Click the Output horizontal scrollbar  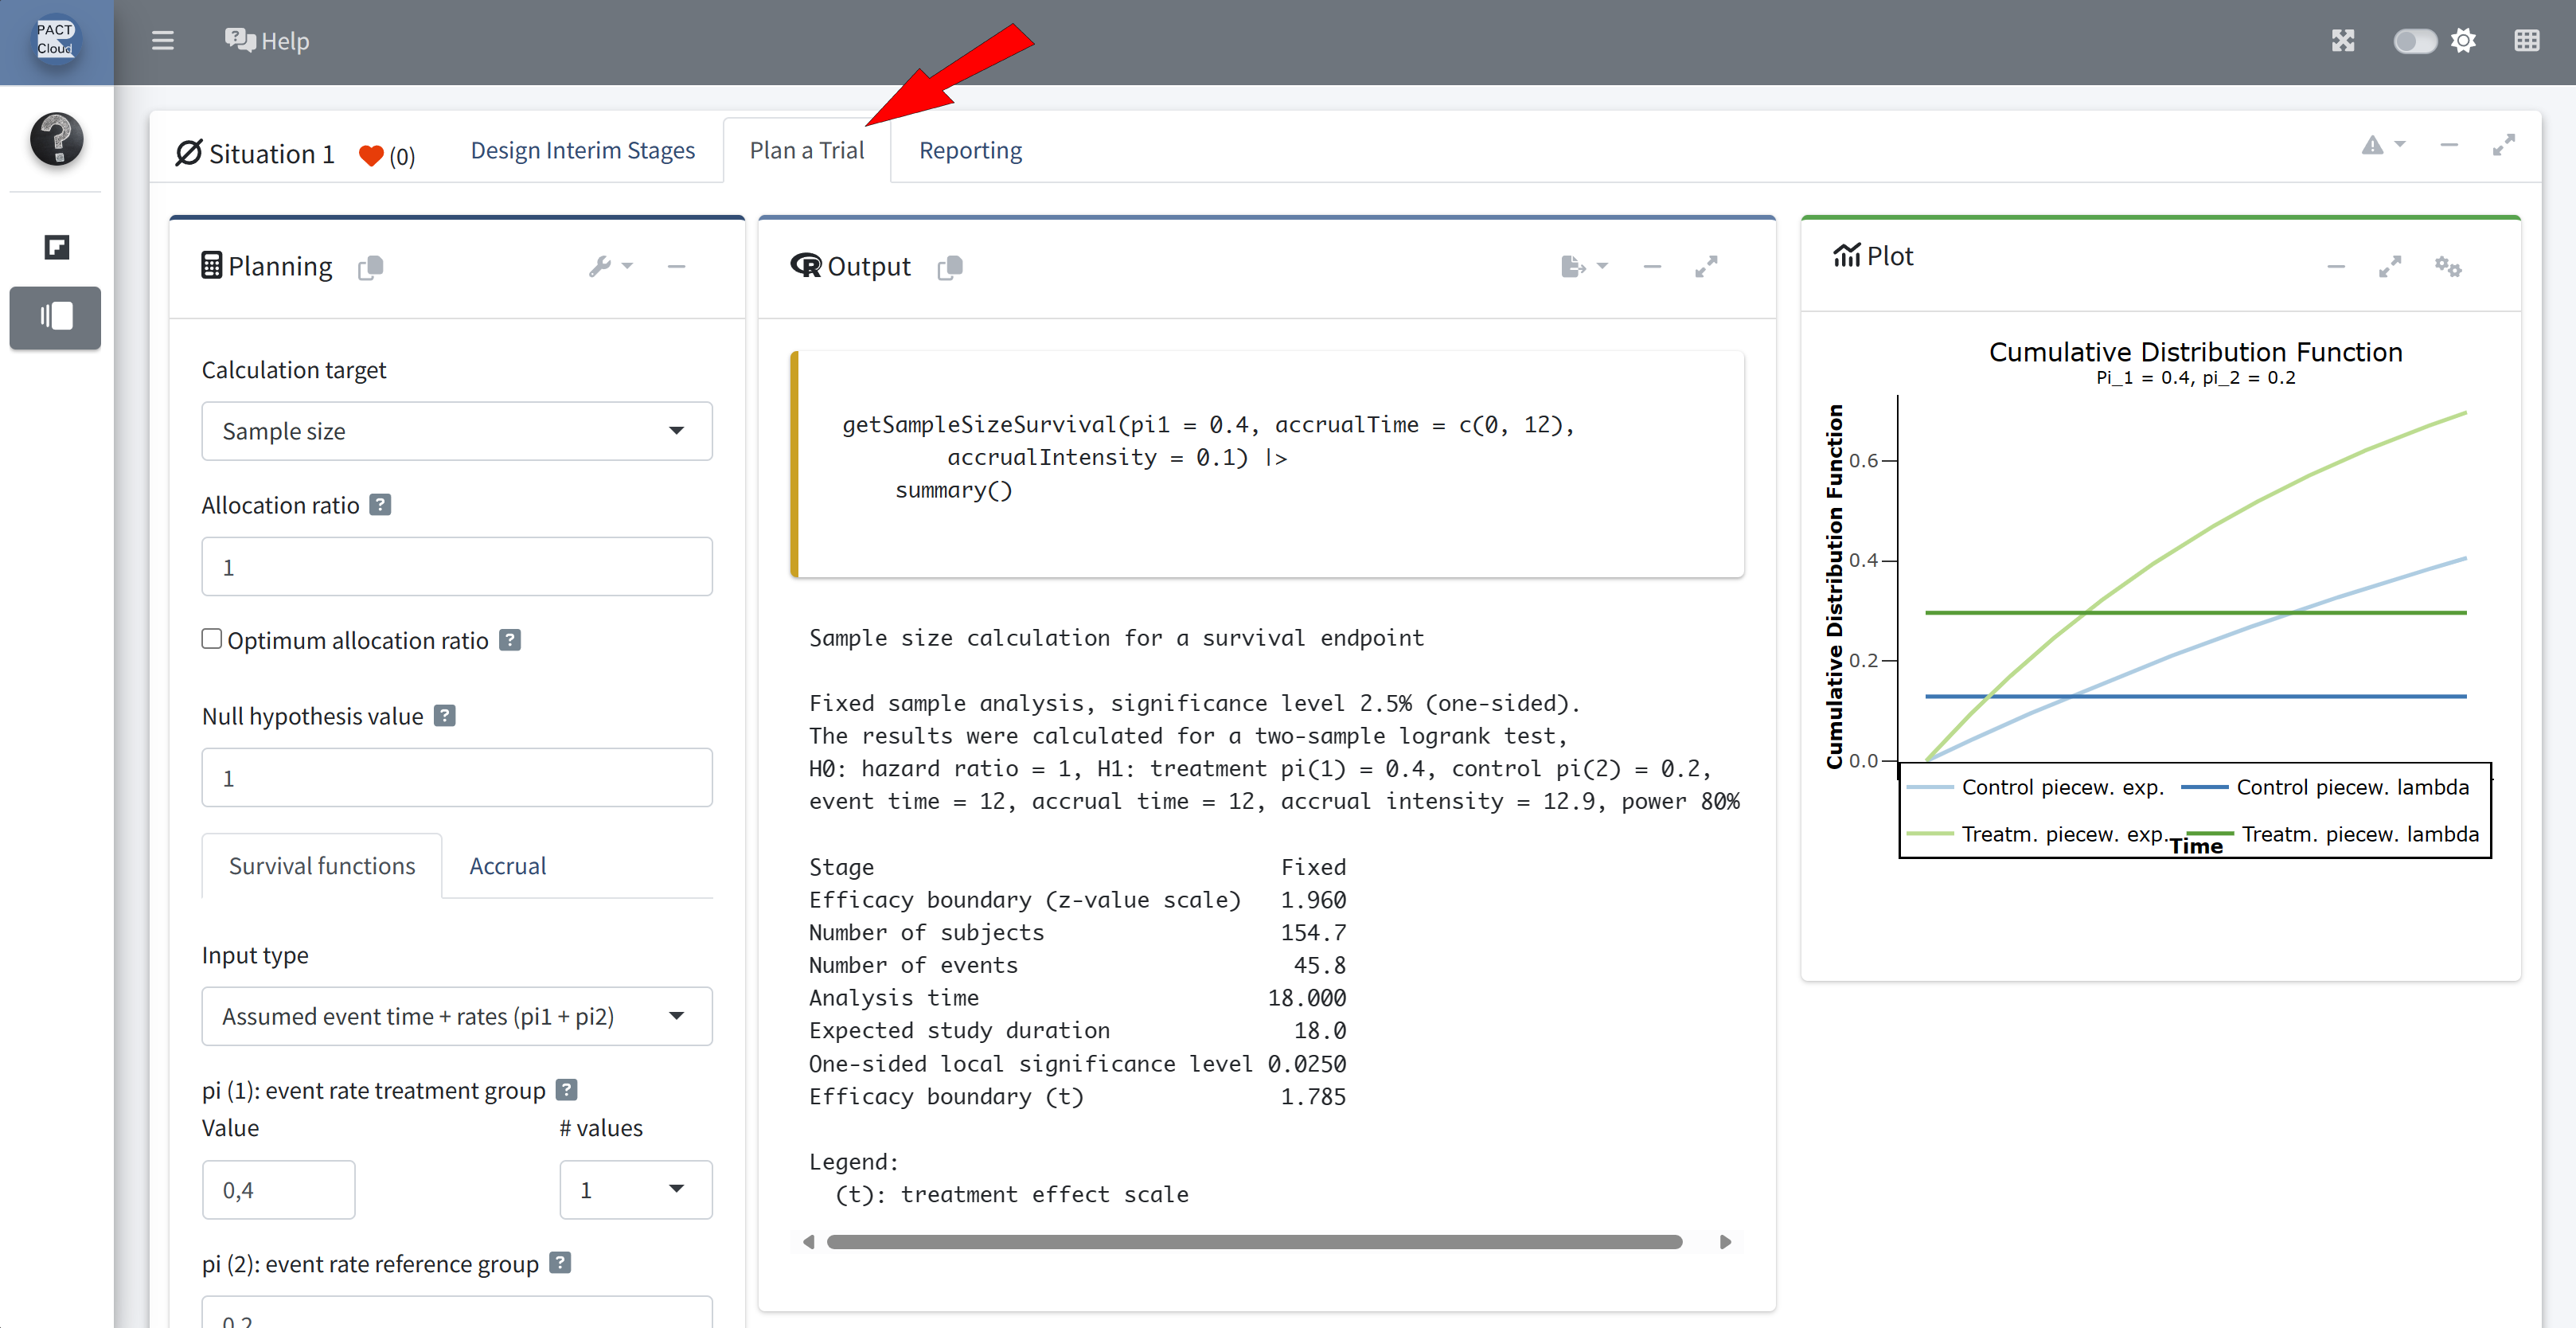tap(1254, 1242)
